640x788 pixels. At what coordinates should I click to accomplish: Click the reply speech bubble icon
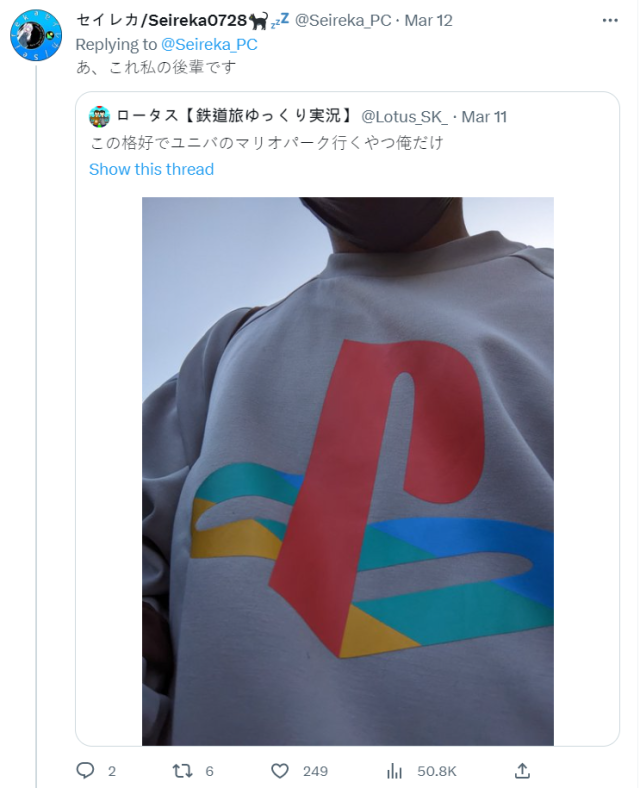tap(85, 770)
